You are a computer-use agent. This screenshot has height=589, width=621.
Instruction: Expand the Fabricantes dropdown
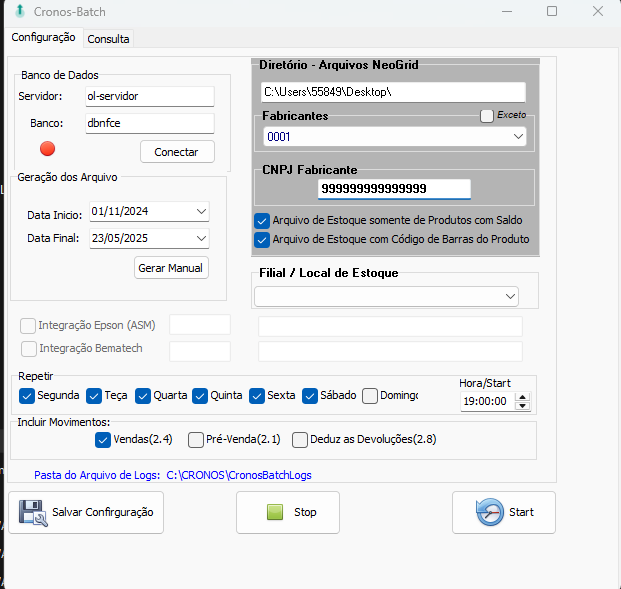pyautogui.click(x=518, y=137)
